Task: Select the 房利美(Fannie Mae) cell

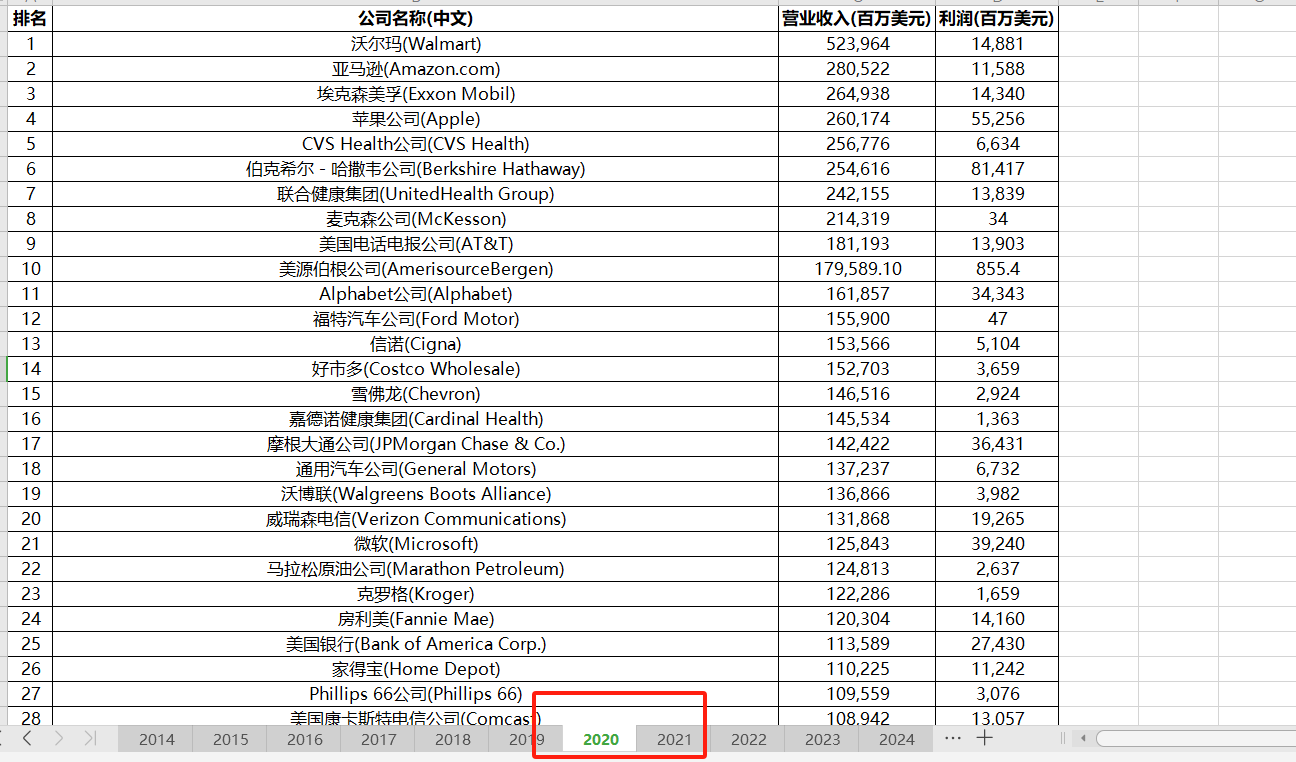Action: [x=415, y=619]
